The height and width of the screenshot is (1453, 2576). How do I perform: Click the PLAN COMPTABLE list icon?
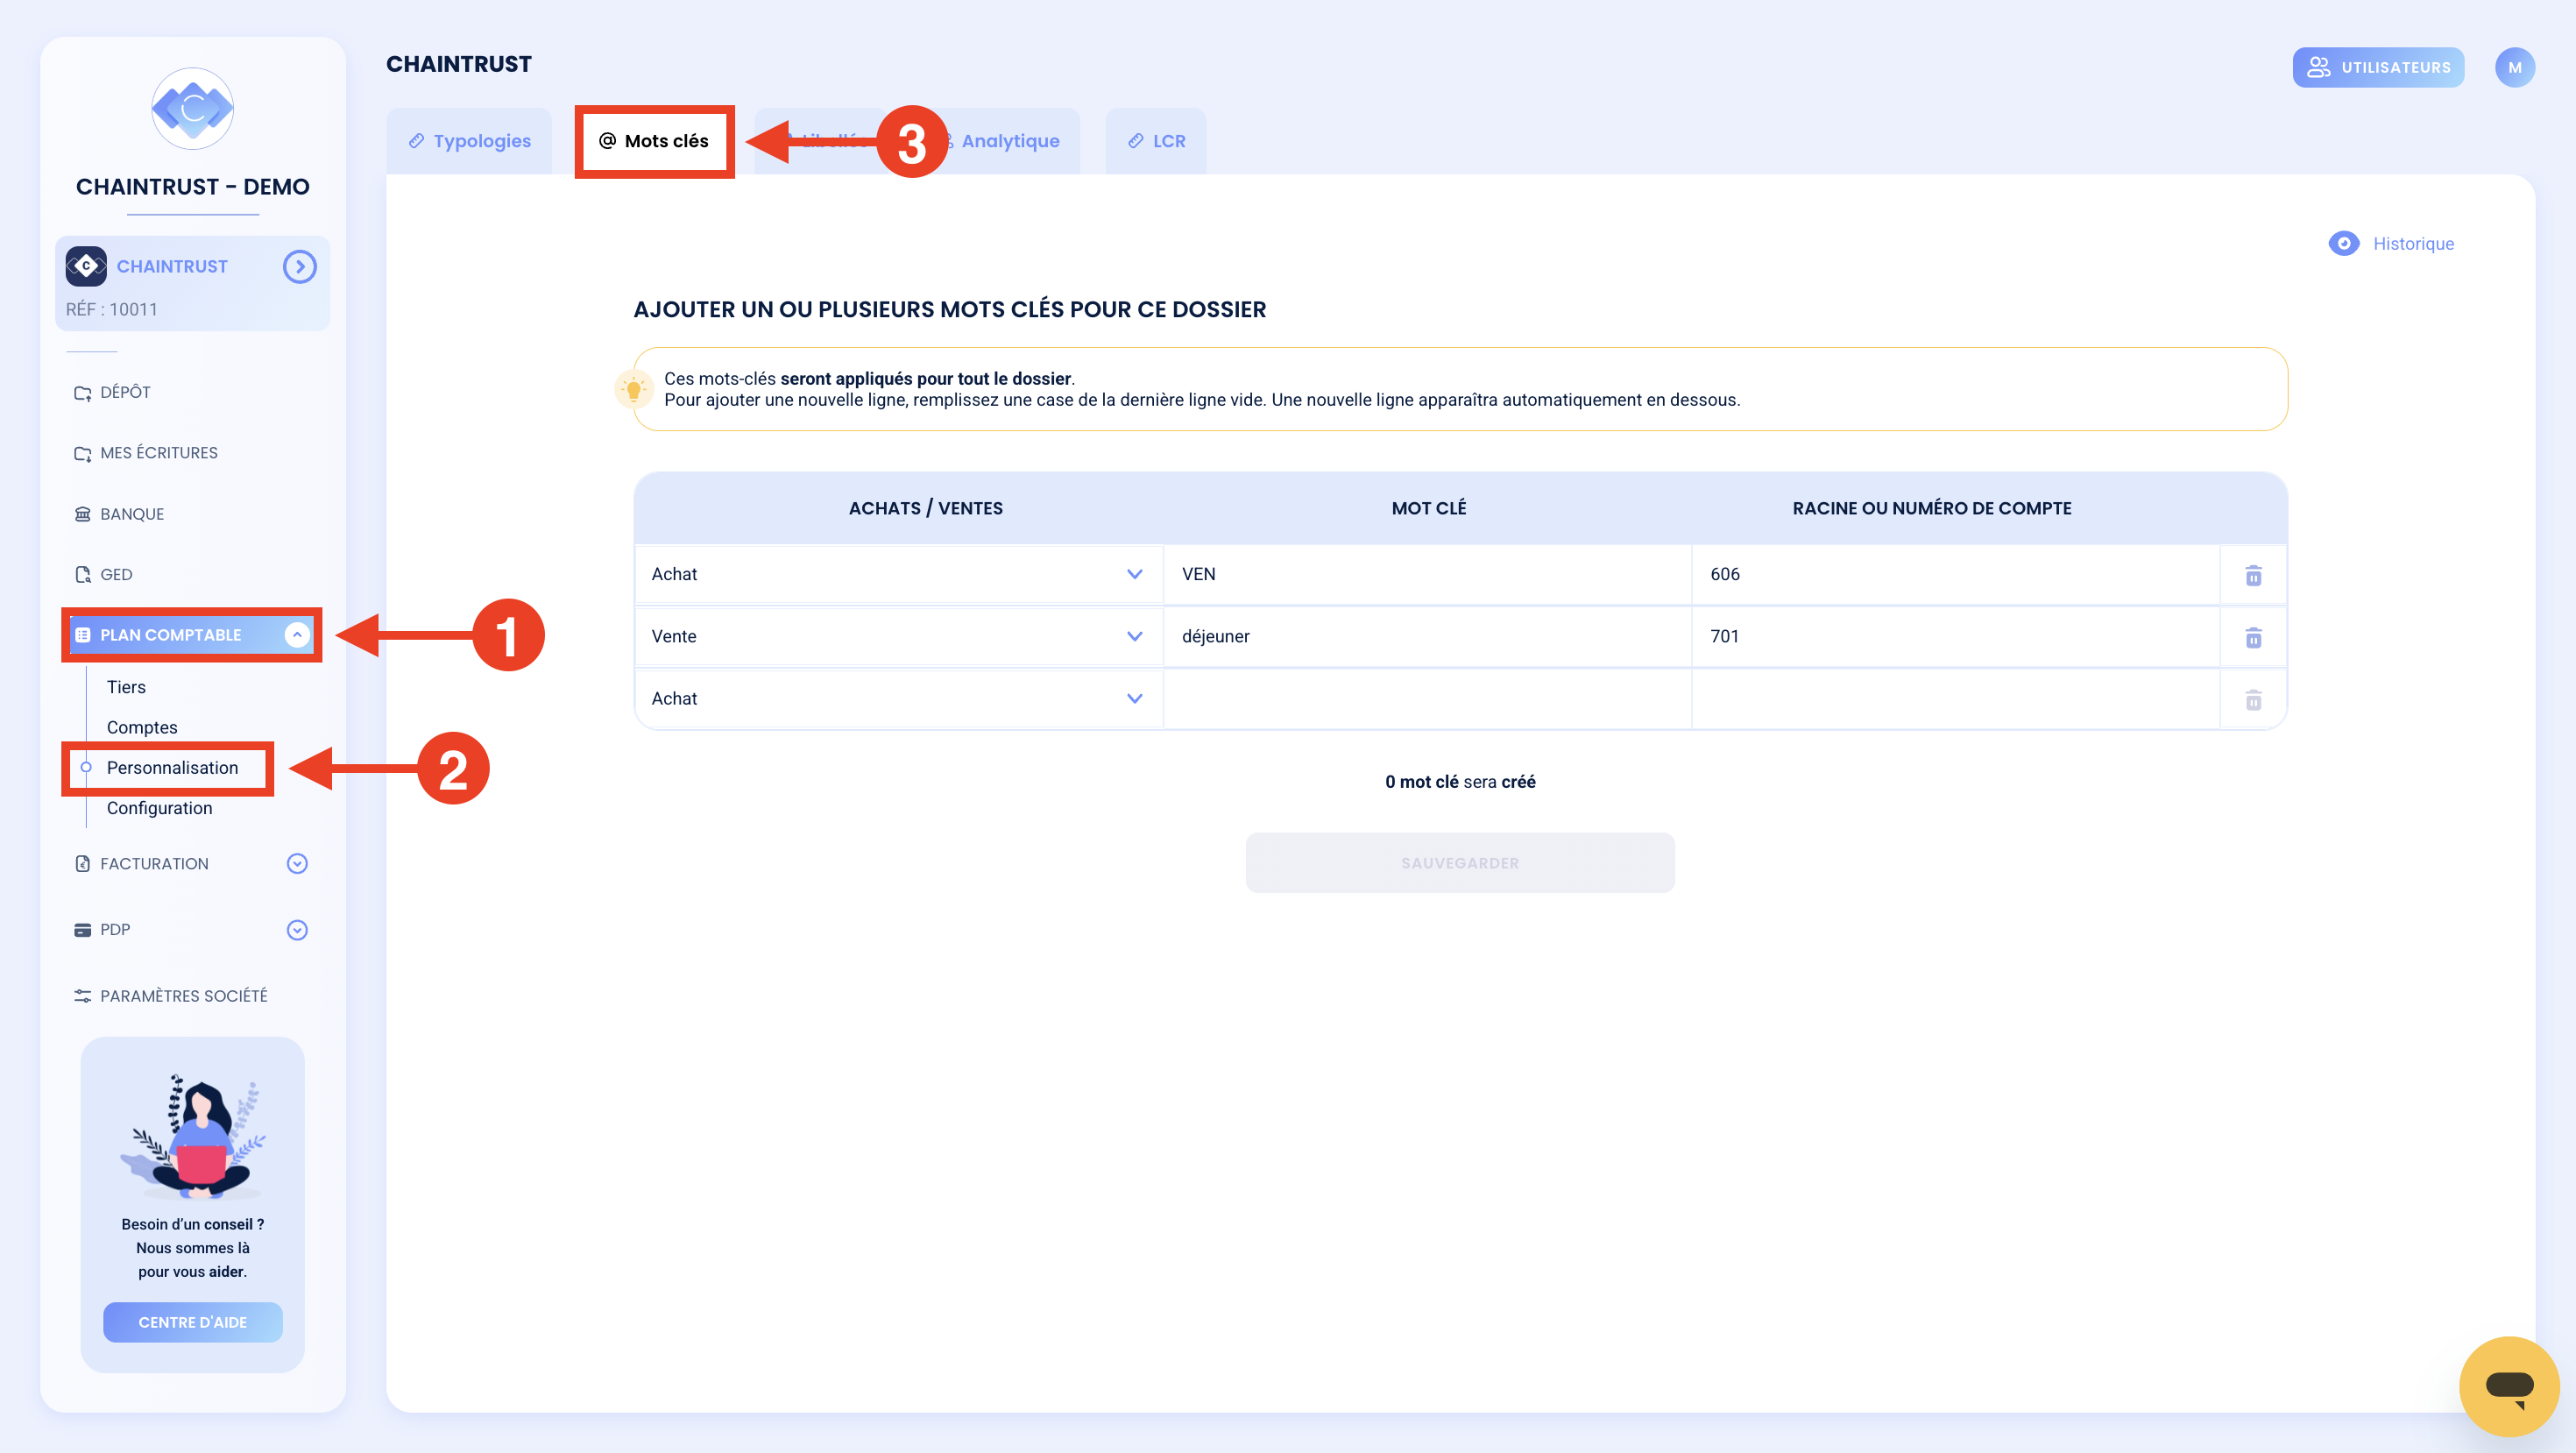(x=82, y=635)
